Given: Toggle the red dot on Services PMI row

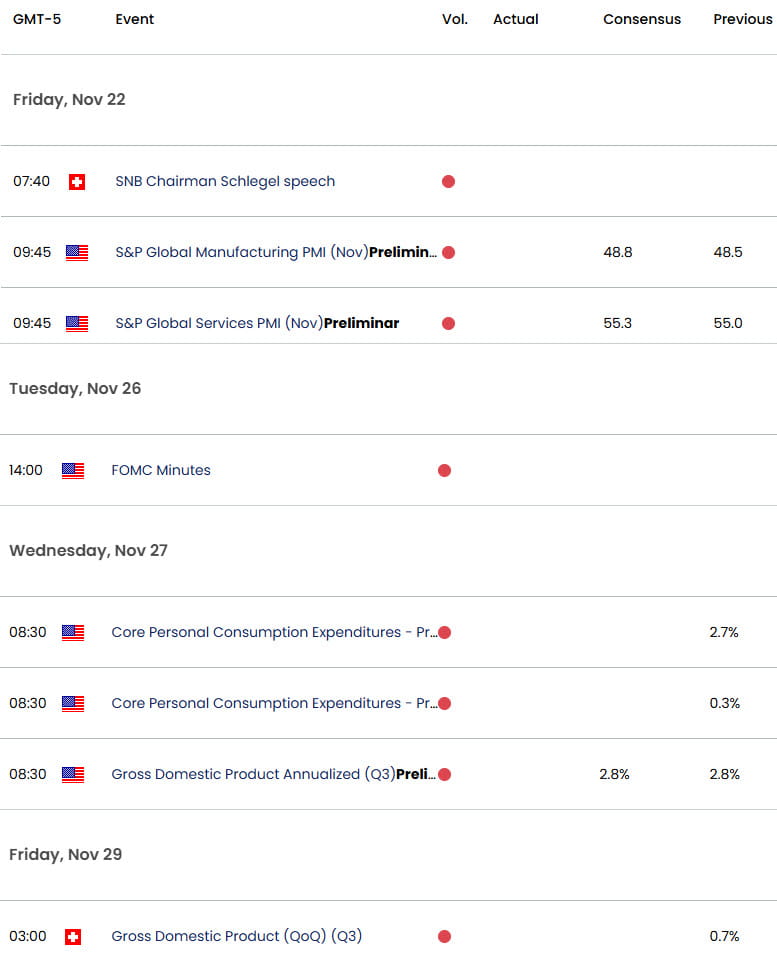Looking at the screenshot, I should click(448, 323).
